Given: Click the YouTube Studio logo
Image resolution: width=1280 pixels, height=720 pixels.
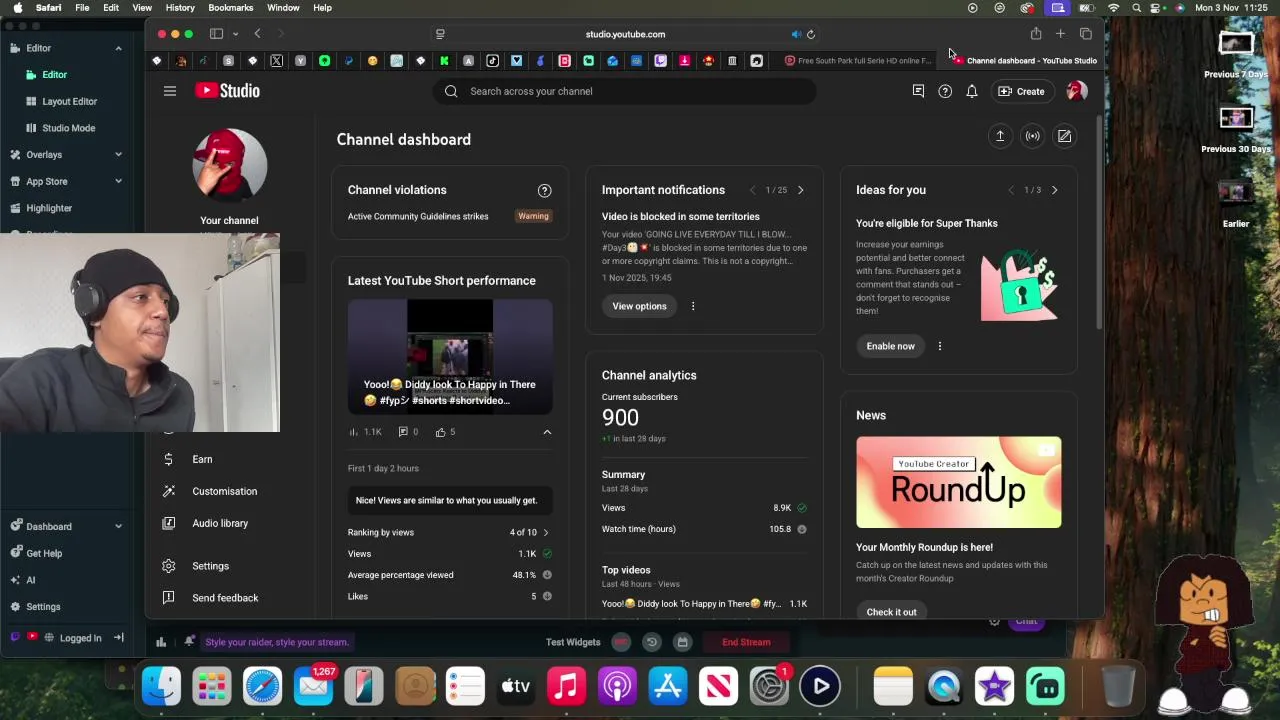Looking at the screenshot, I should tap(227, 91).
